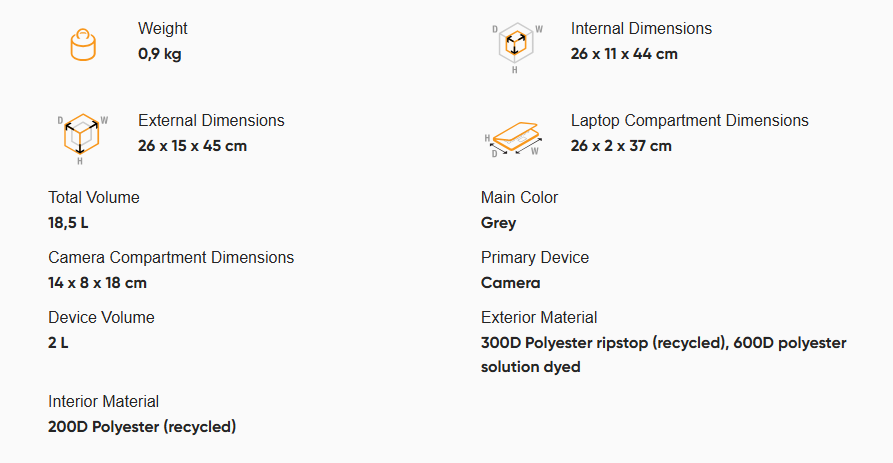This screenshot has width=893, height=463.
Task: Select the 300D Polyester ripstop material text
Action: tap(663, 355)
